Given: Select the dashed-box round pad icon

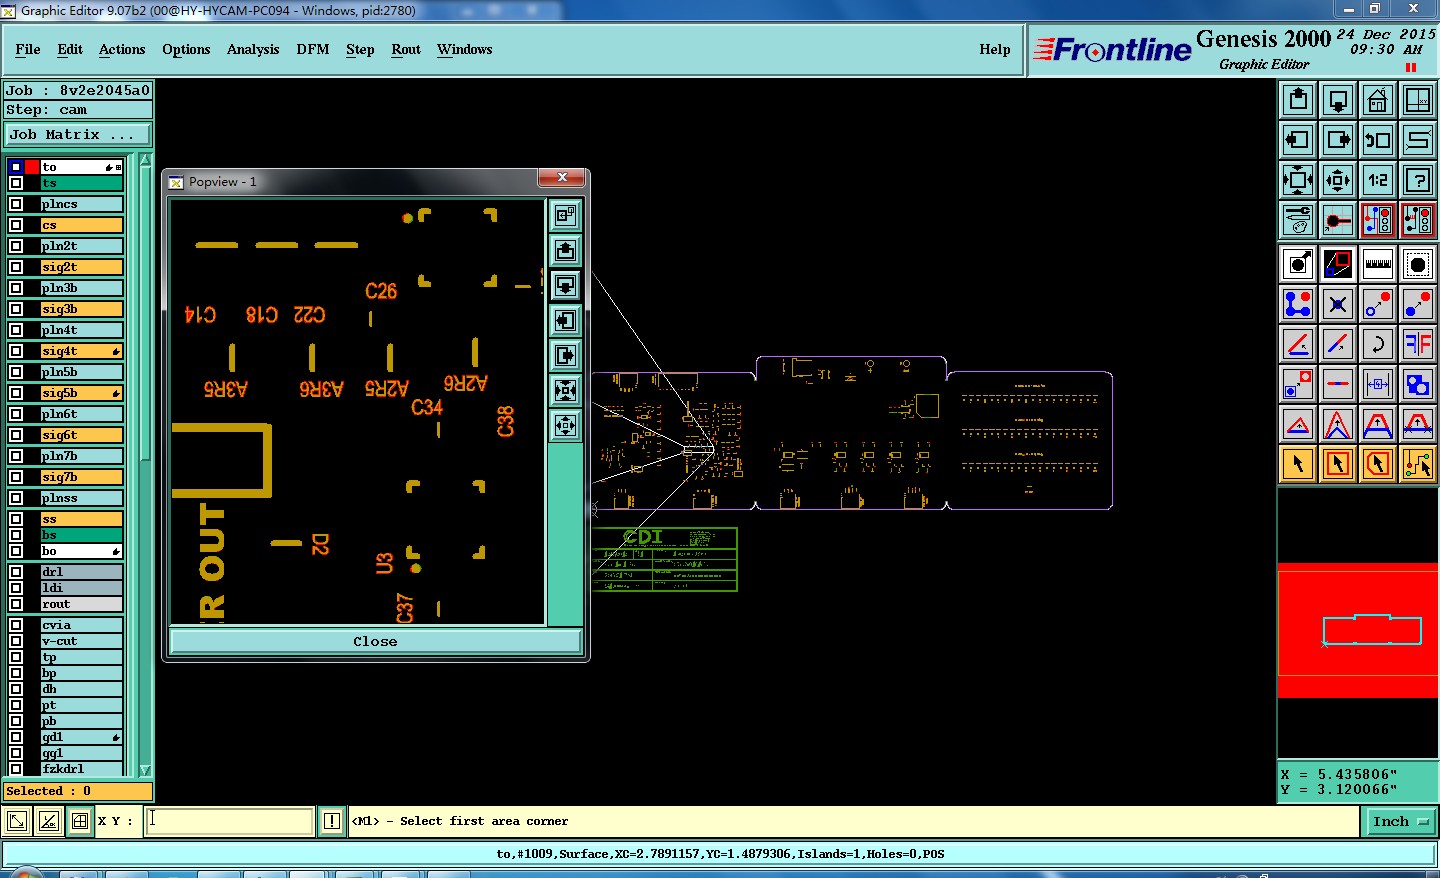Looking at the screenshot, I should 1418,264.
